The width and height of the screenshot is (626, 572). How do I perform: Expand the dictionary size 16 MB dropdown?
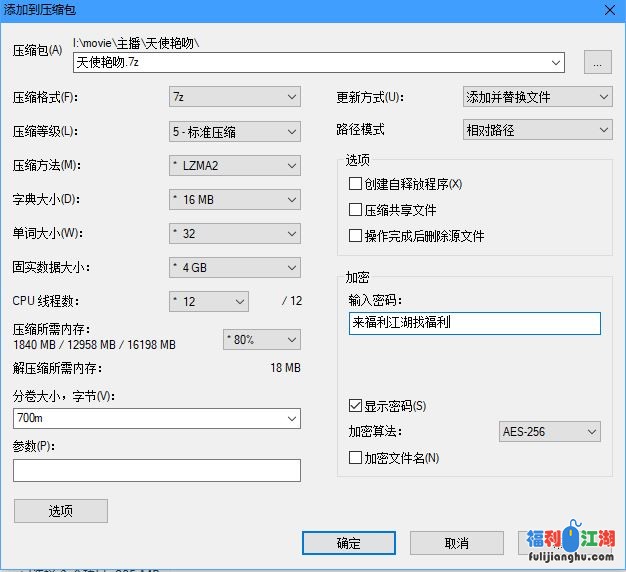[234, 199]
